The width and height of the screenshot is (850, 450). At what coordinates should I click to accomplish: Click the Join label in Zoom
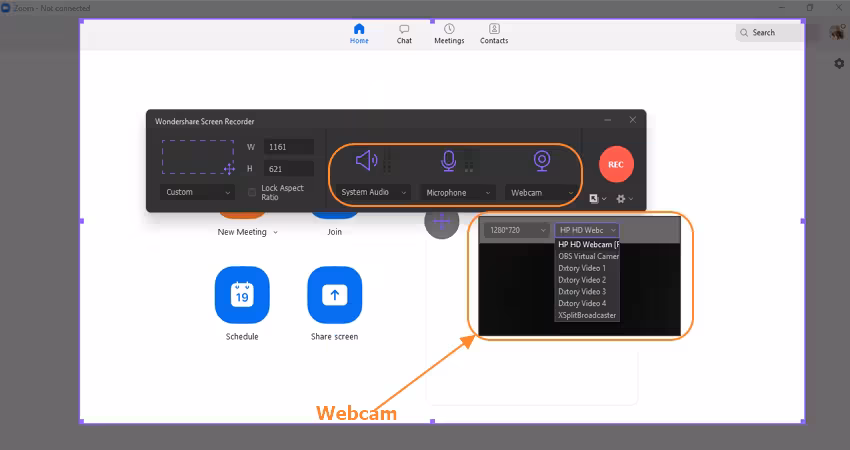pos(334,232)
